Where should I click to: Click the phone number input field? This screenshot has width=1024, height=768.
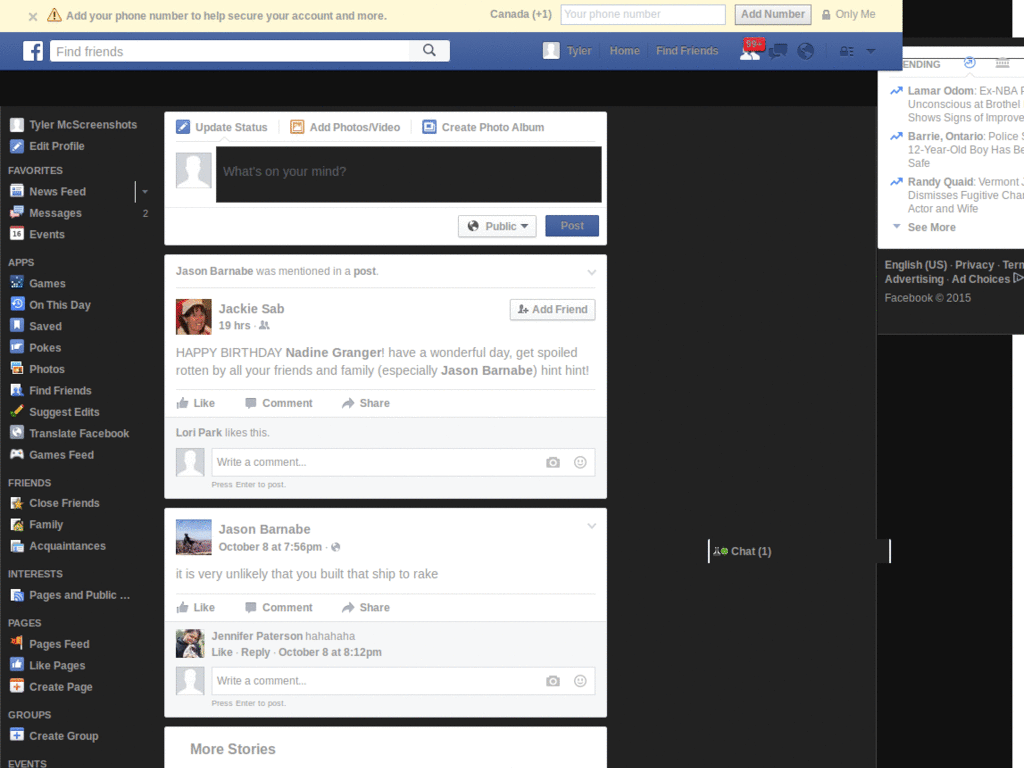point(643,14)
